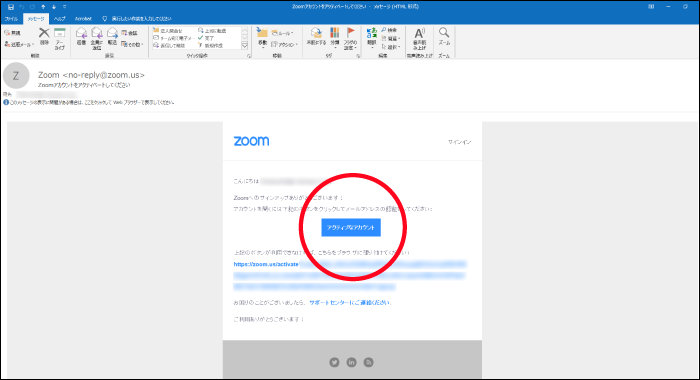Click the zoom logo in the email
Image resolution: width=700 pixels, height=380 pixels.
click(x=251, y=141)
